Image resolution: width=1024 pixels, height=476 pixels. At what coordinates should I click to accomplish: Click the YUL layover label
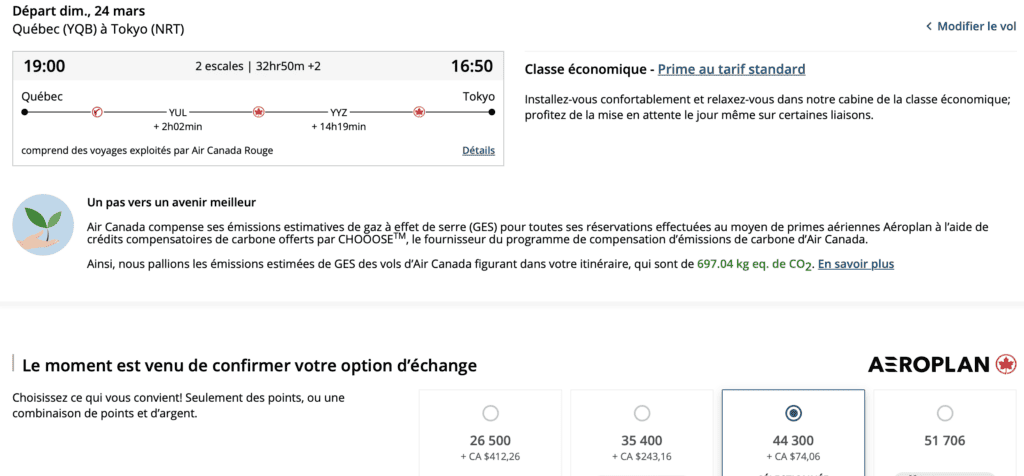[x=178, y=112]
